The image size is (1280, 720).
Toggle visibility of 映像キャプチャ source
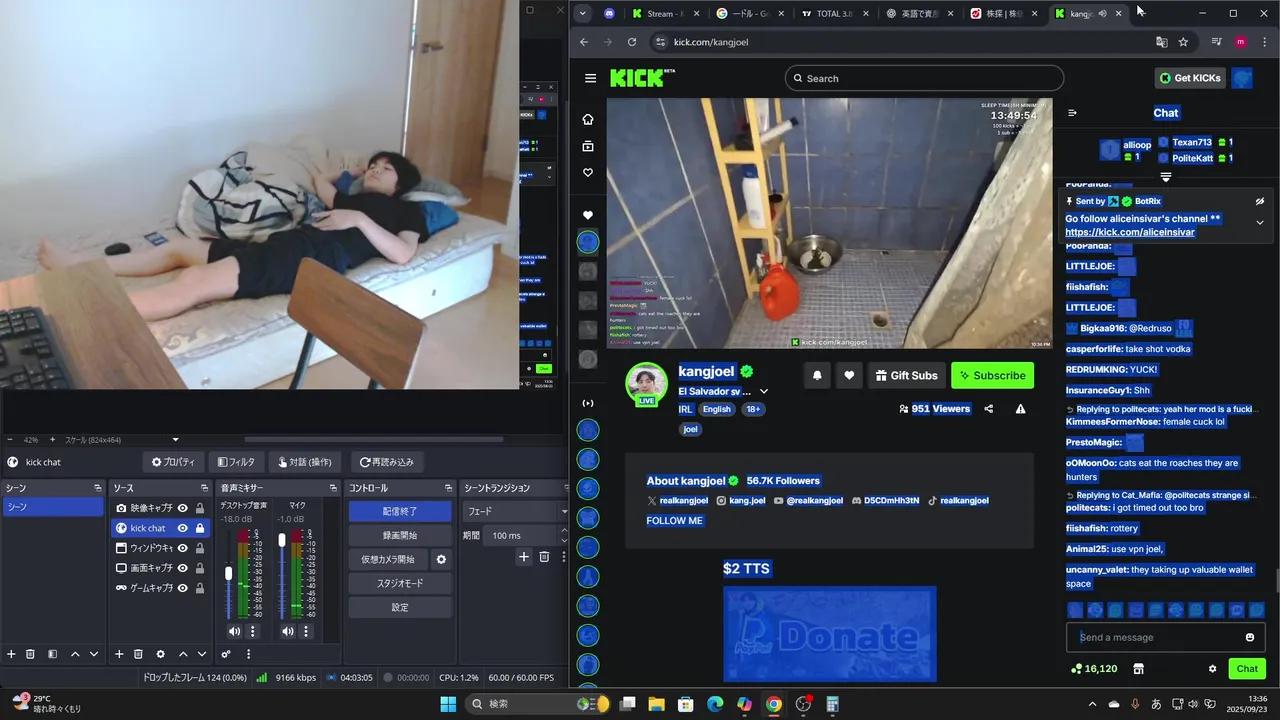(183, 508)
